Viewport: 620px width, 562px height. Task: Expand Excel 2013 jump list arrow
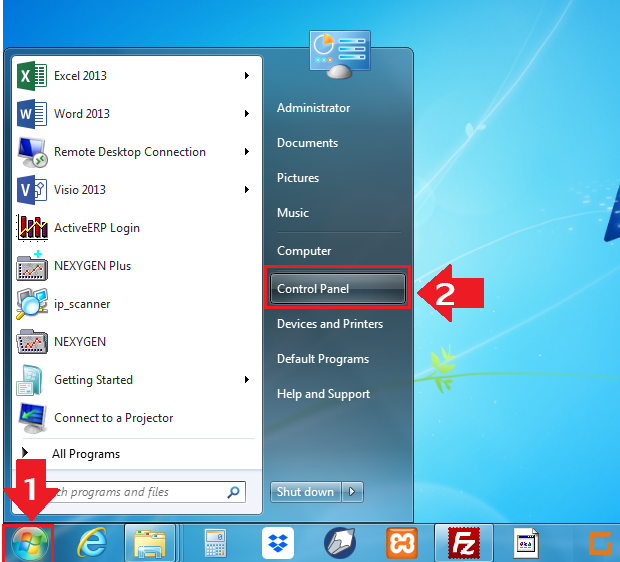pyautogui.click(x=247, y=76)
